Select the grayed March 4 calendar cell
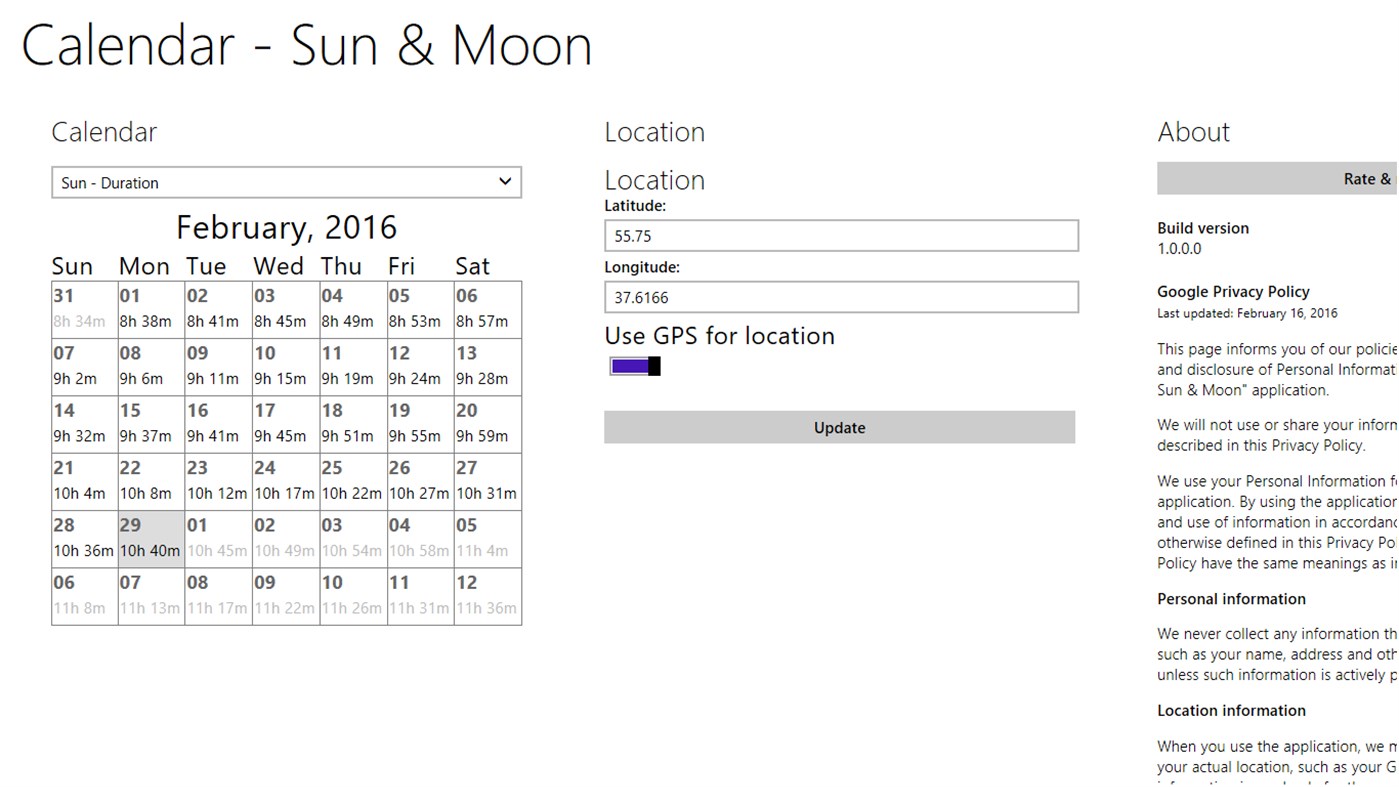Screen dimensions: 1399x787 [420, 537]
